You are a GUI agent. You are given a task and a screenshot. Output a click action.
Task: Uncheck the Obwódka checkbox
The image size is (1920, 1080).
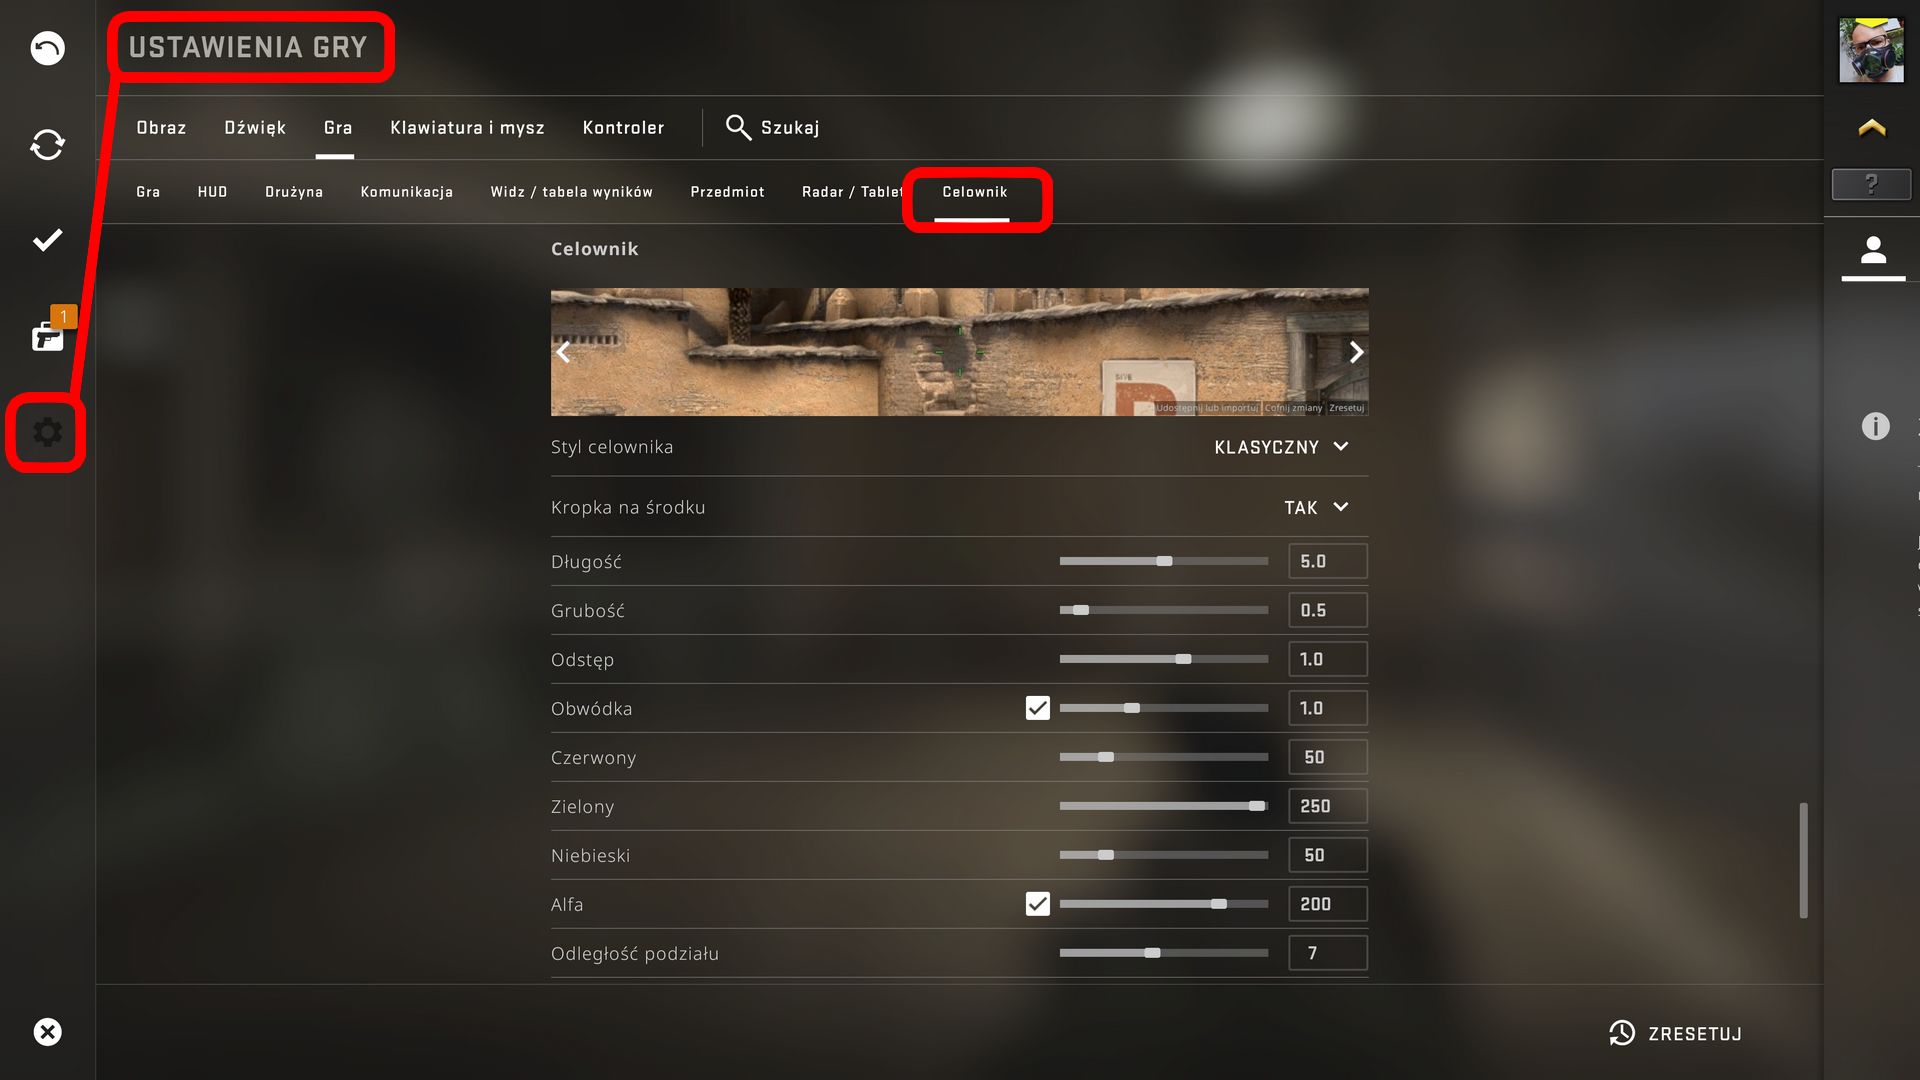coord(1037,708)
